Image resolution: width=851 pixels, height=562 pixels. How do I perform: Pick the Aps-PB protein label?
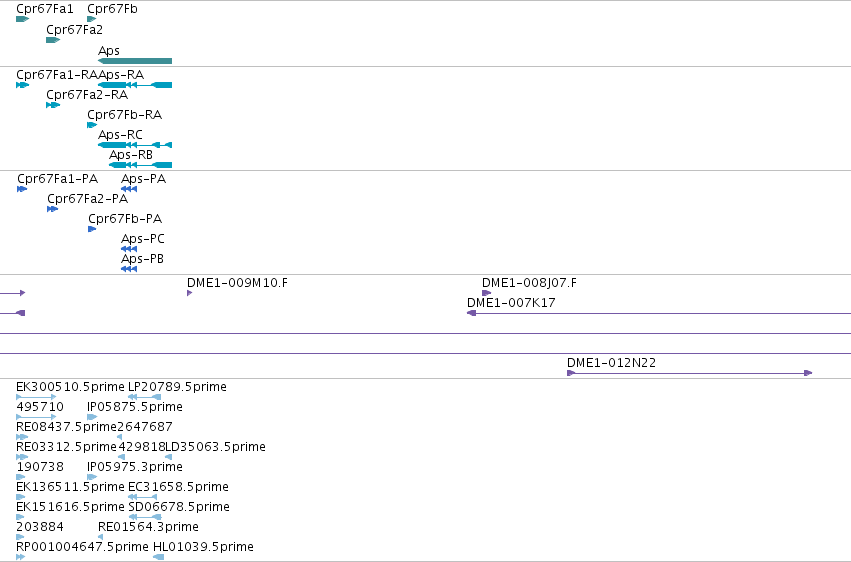142,259
